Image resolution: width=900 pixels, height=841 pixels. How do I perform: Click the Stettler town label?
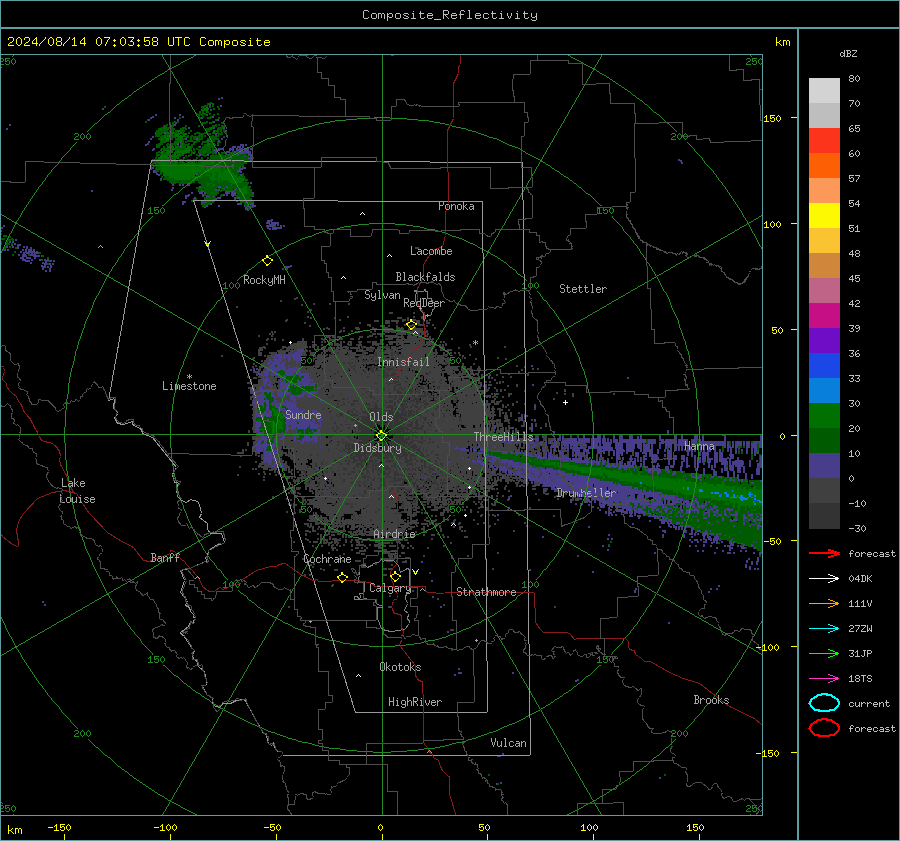583,289
